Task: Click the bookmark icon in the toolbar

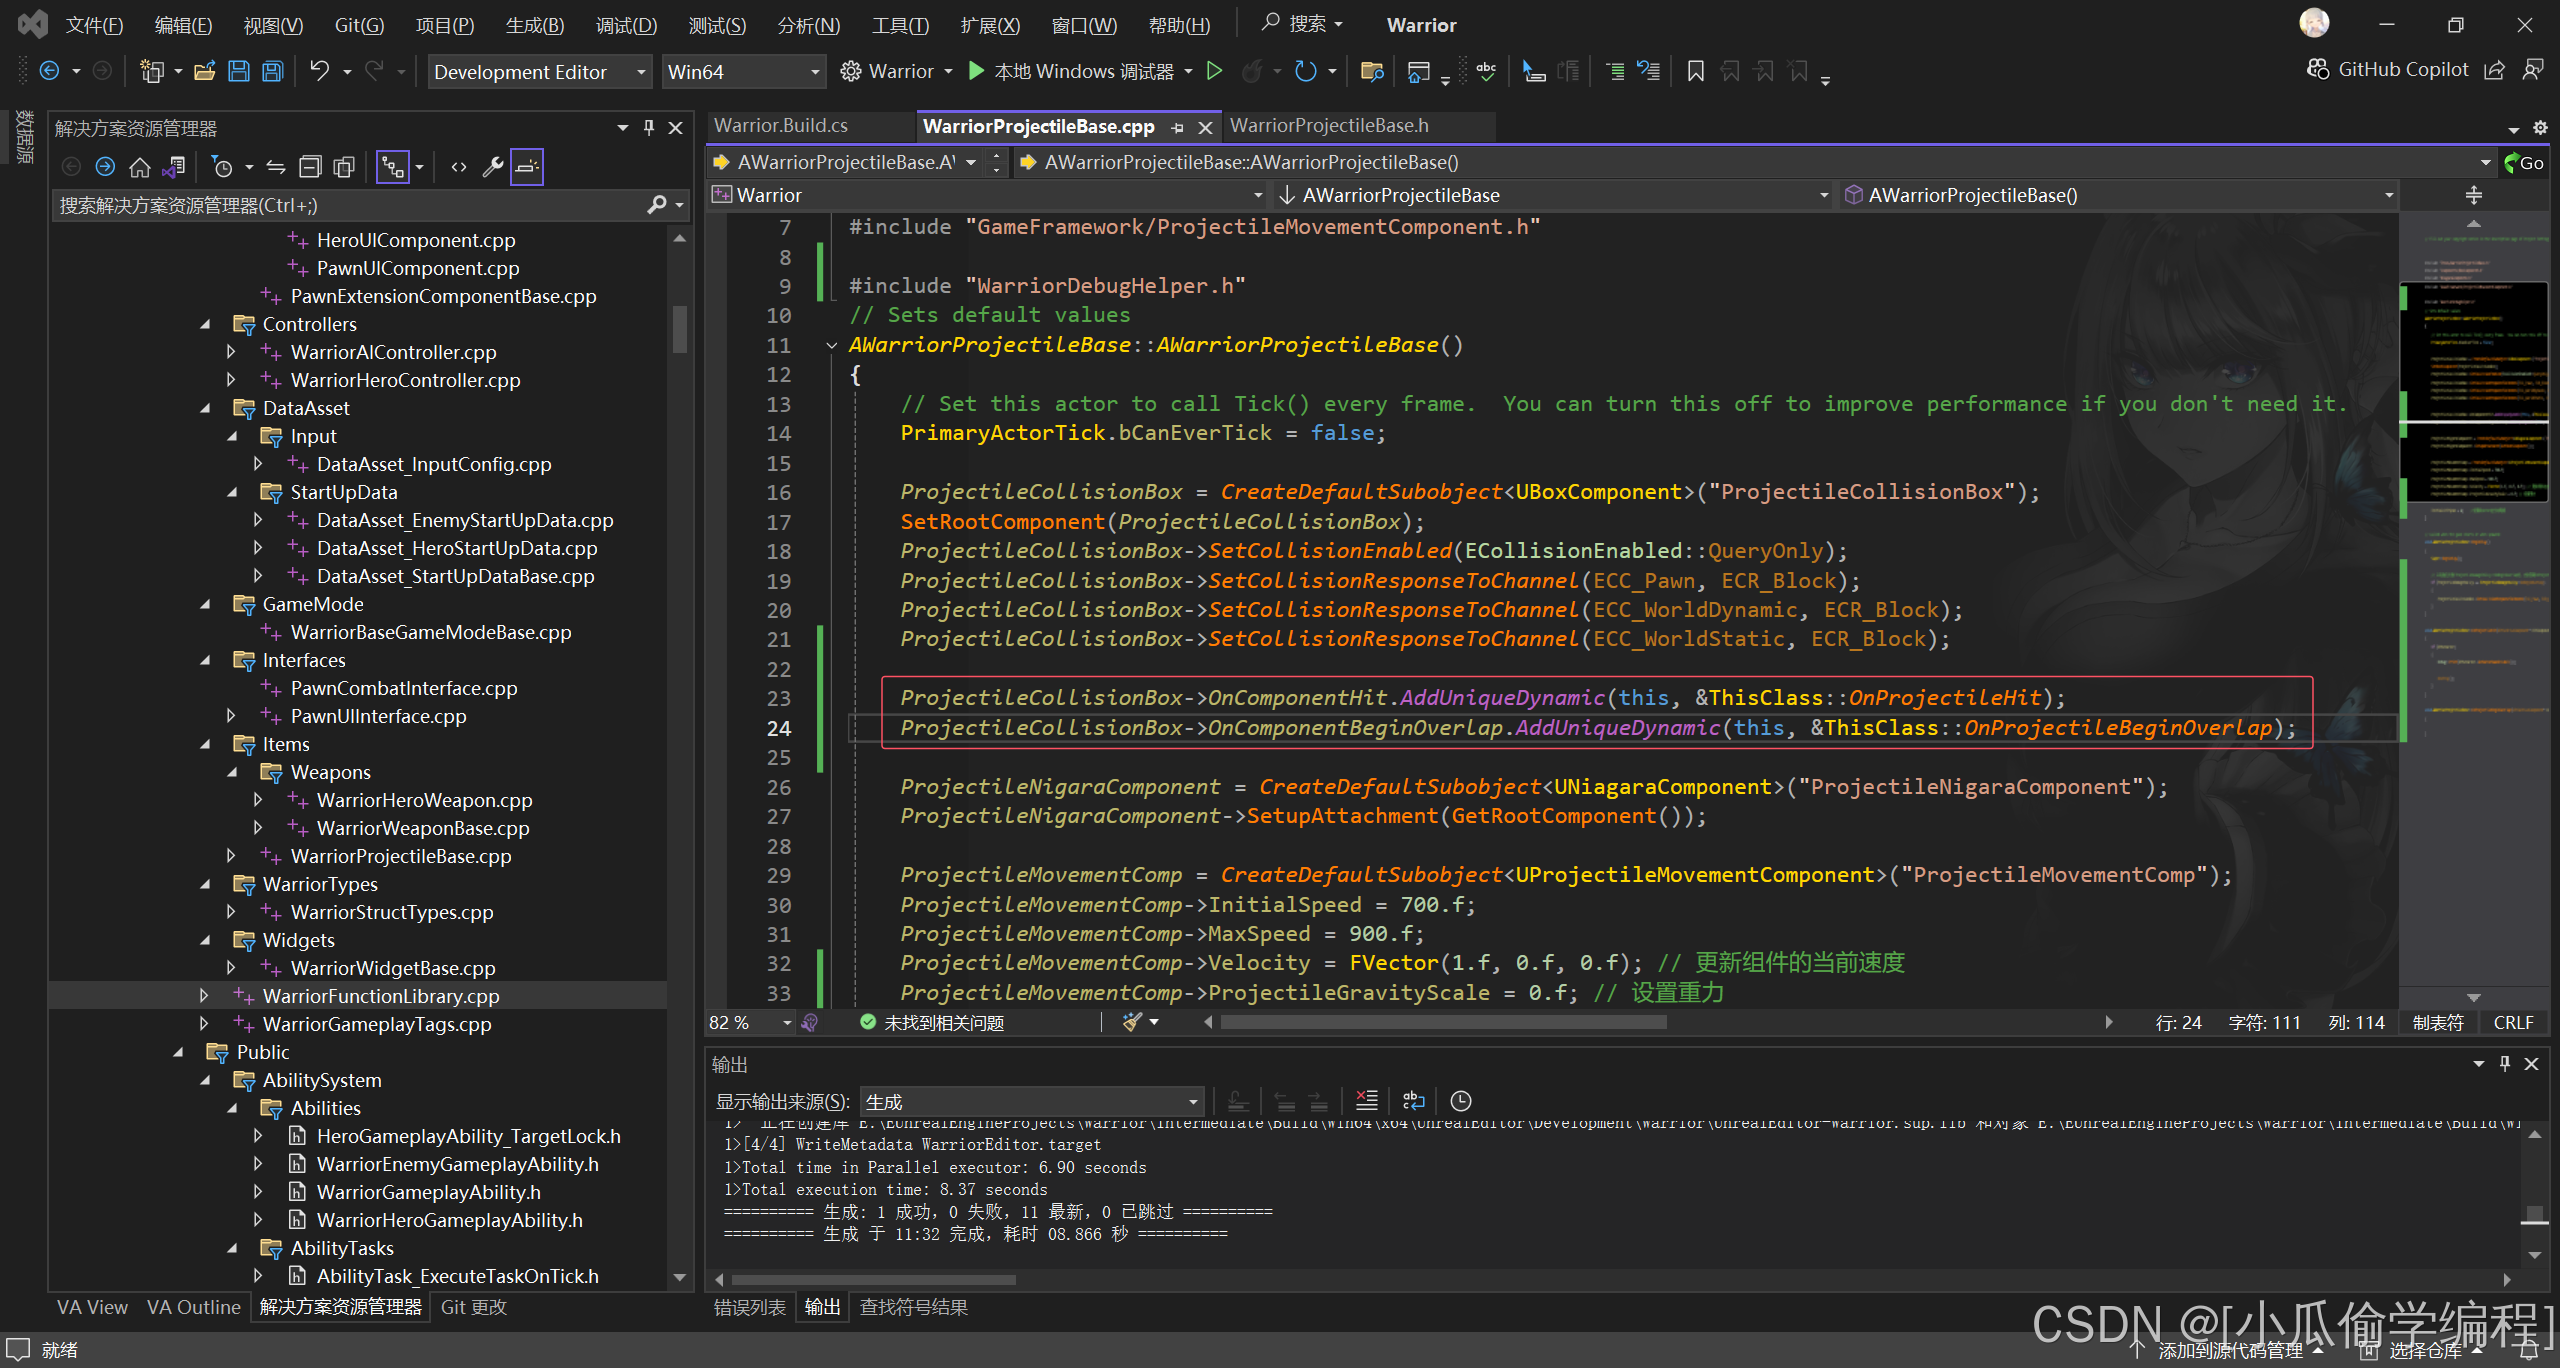Action: pos(1695,71)
